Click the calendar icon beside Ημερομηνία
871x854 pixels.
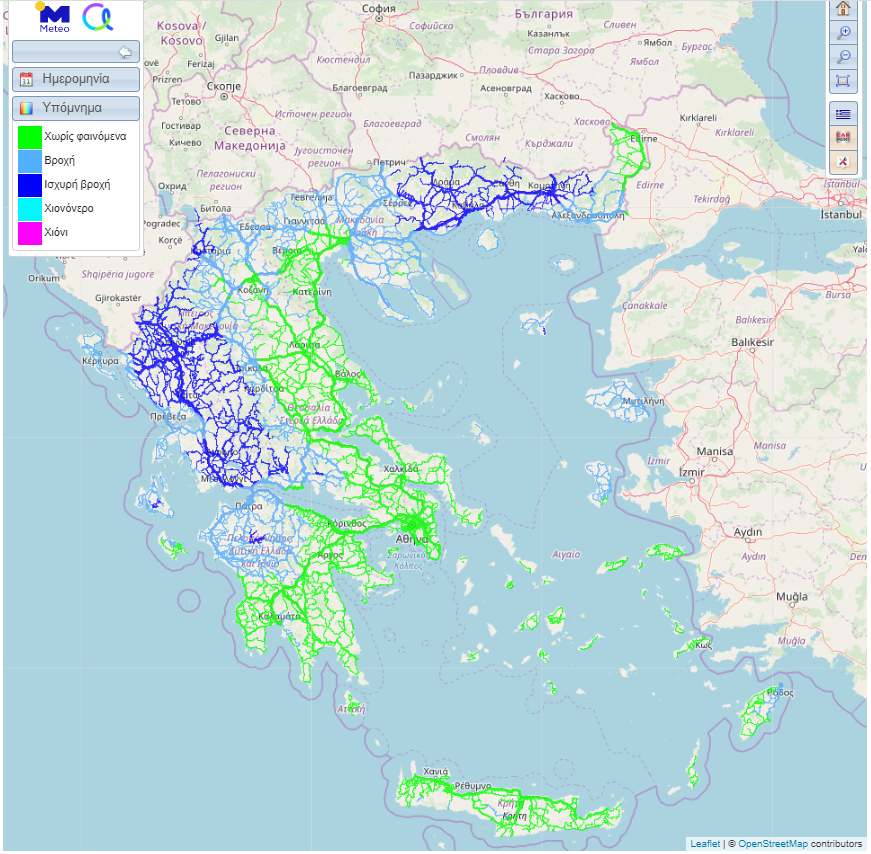[x=27, y=80]
